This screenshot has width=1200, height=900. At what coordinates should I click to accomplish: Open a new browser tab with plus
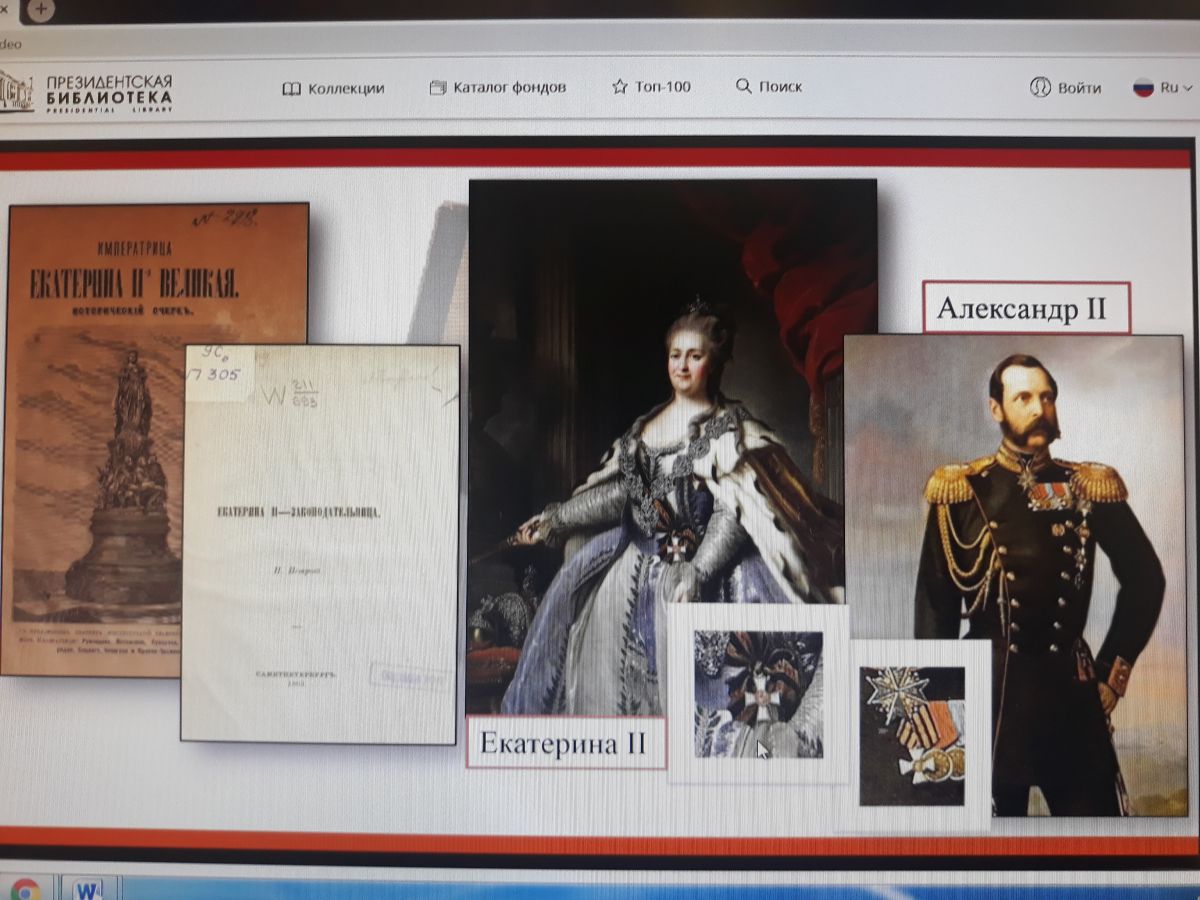[x=40, y=8]
